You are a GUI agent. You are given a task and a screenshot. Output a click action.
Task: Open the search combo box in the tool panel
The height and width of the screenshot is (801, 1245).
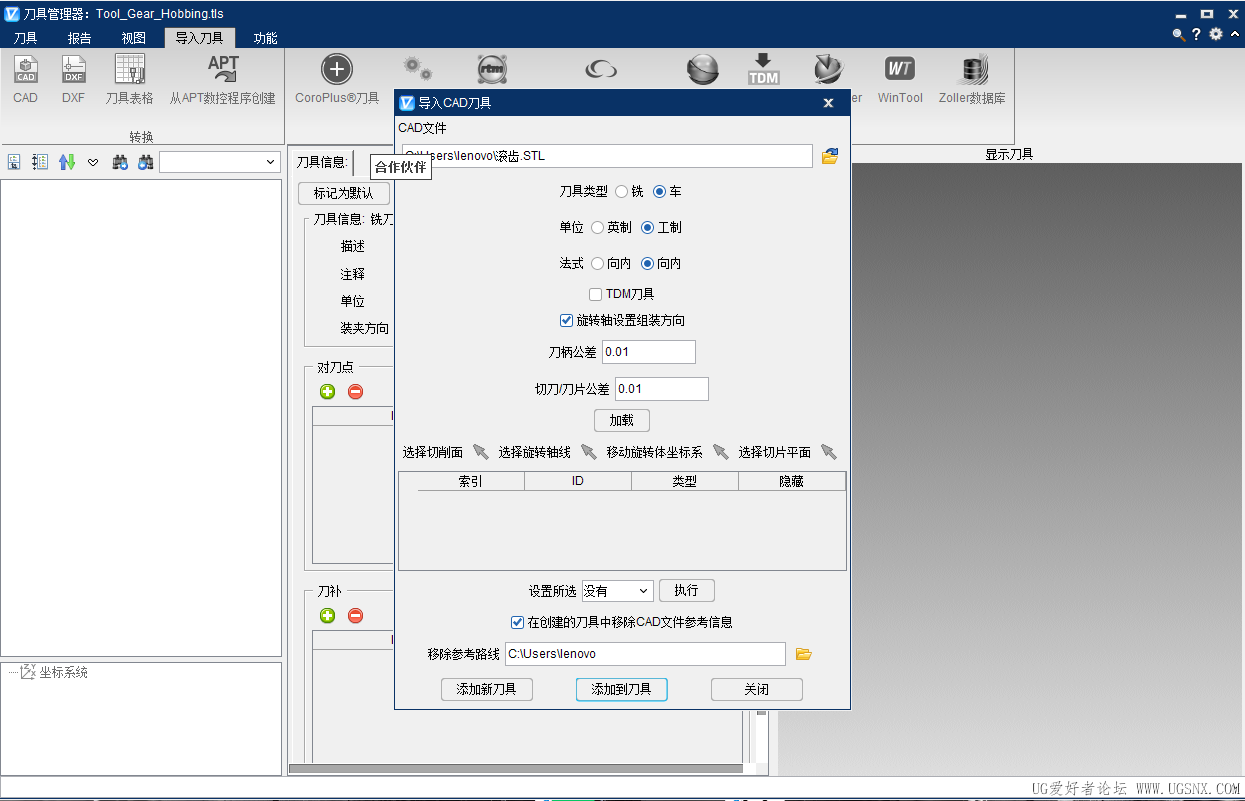click(219, 162)
